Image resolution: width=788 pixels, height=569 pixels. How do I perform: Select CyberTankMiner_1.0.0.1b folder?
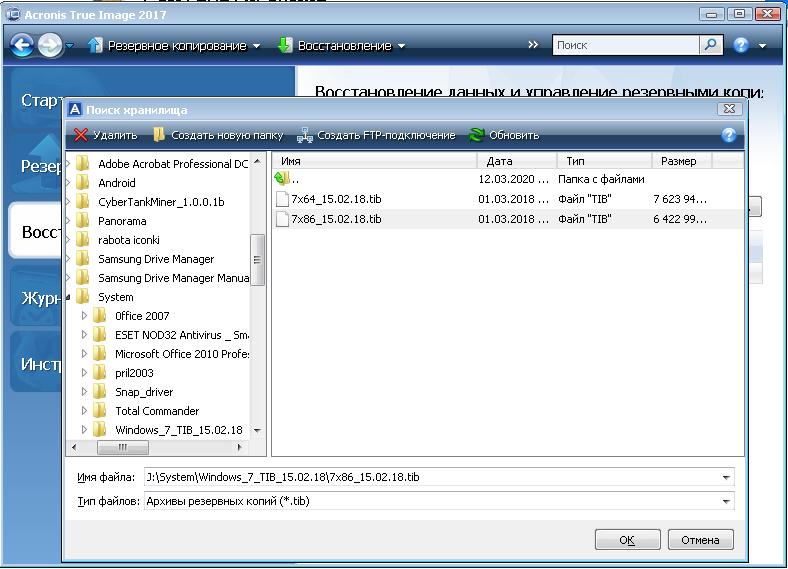pyautogui.click(x=150, y=202)
